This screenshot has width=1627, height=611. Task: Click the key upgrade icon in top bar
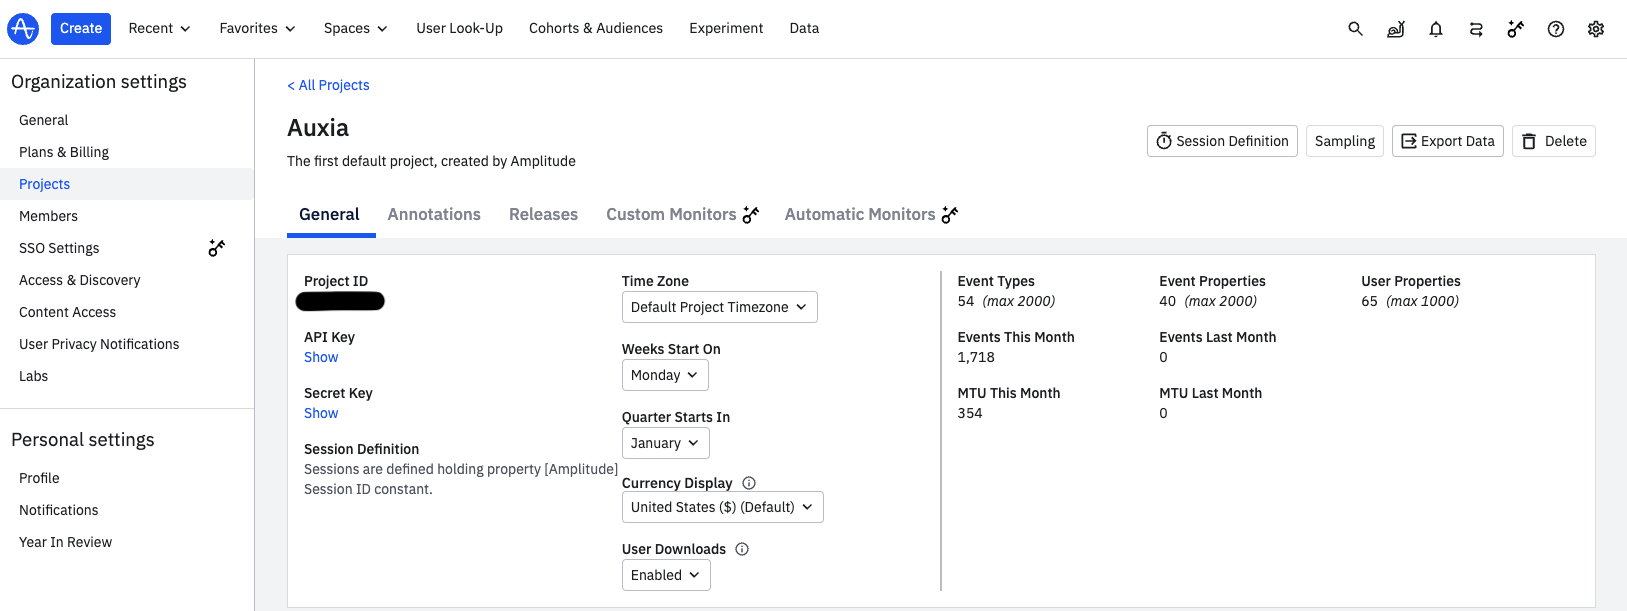tap(1516, 29)
